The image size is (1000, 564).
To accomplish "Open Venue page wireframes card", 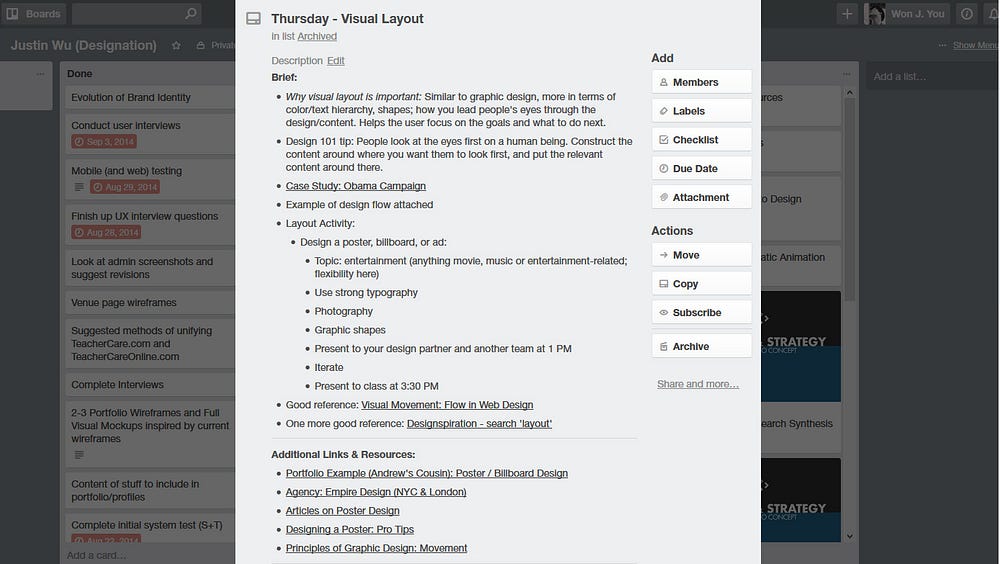I will point(150,302).
